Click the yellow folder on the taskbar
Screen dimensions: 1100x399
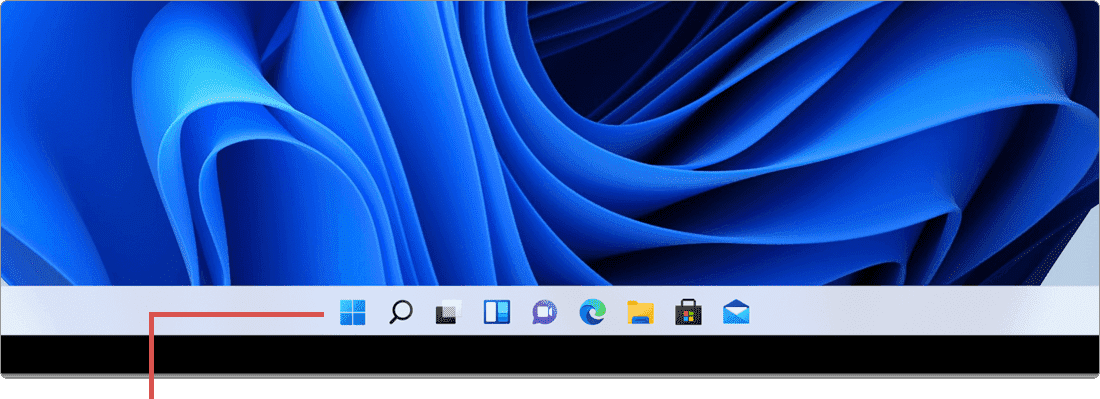[640, 312]
